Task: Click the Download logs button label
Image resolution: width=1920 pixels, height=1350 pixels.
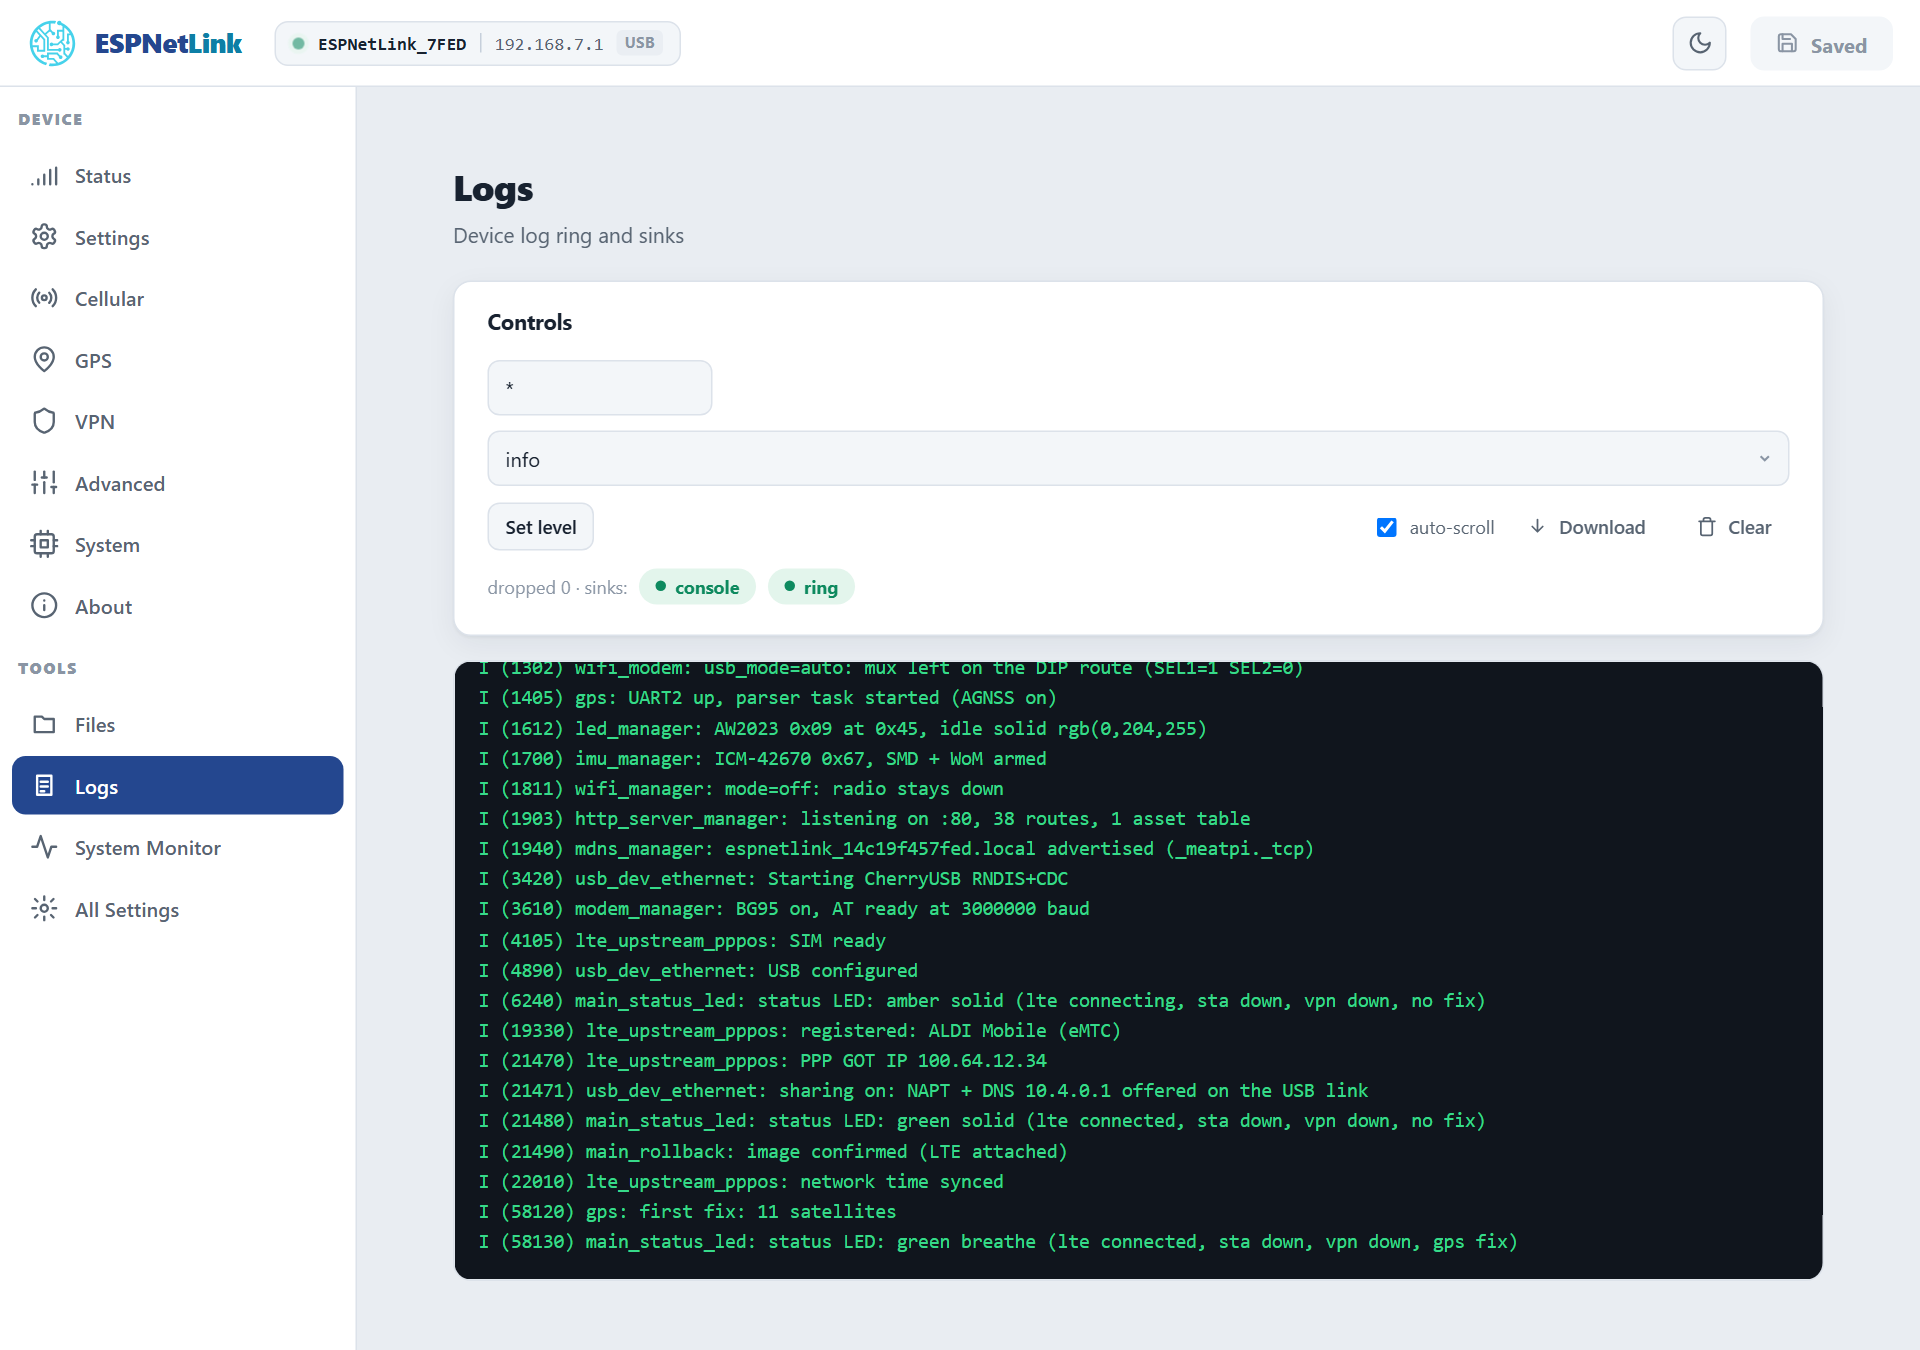Action: 1602,527
